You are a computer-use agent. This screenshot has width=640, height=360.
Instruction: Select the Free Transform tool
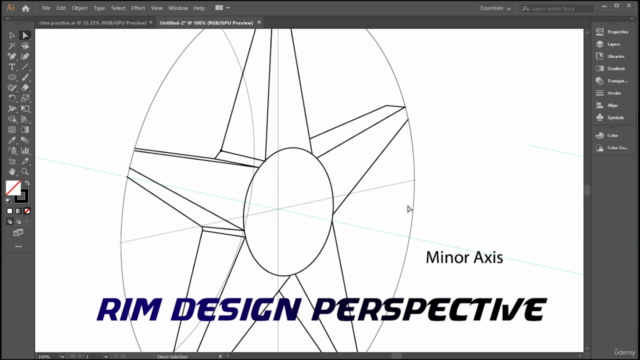tap(25, 109)
